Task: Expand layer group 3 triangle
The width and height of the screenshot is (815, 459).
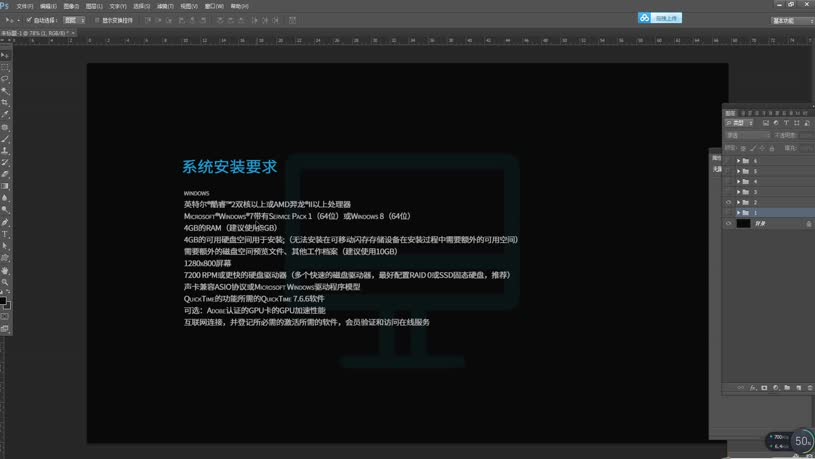Action: coord(739,192)
